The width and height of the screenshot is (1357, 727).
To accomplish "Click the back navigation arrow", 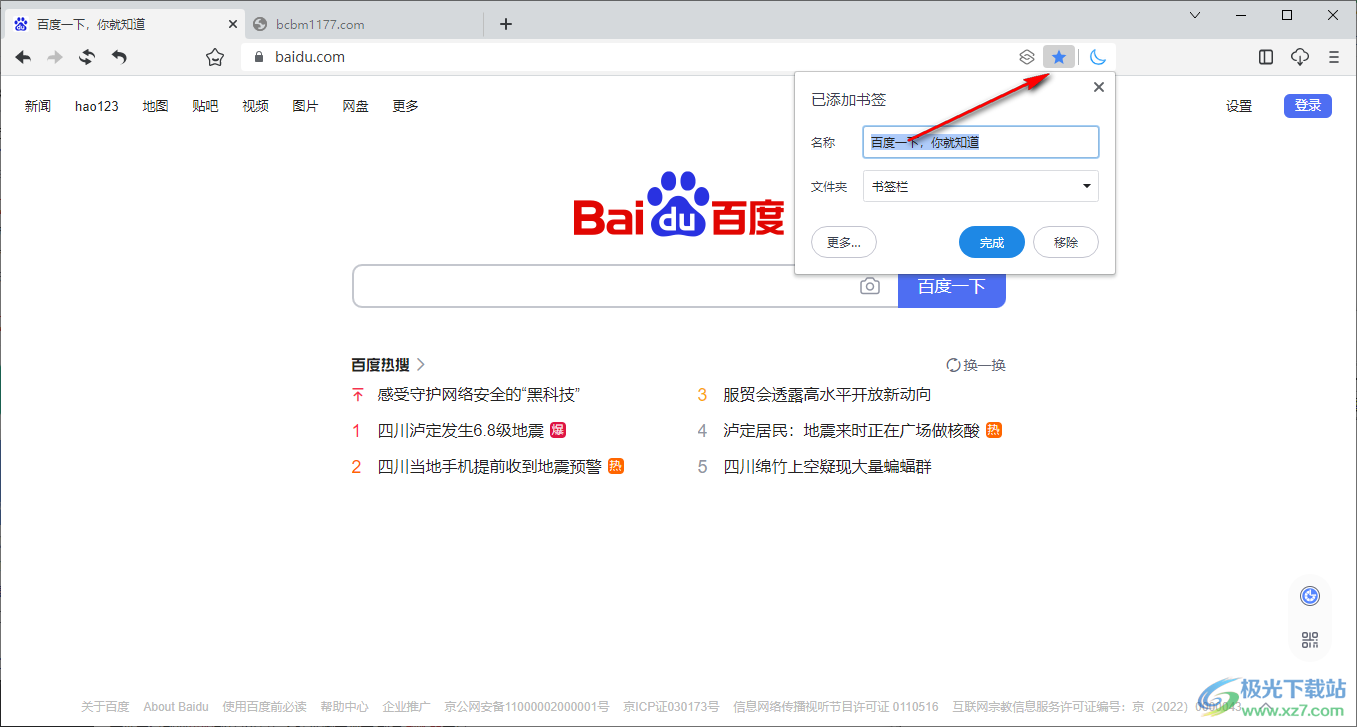I will [x=23, y=57].
